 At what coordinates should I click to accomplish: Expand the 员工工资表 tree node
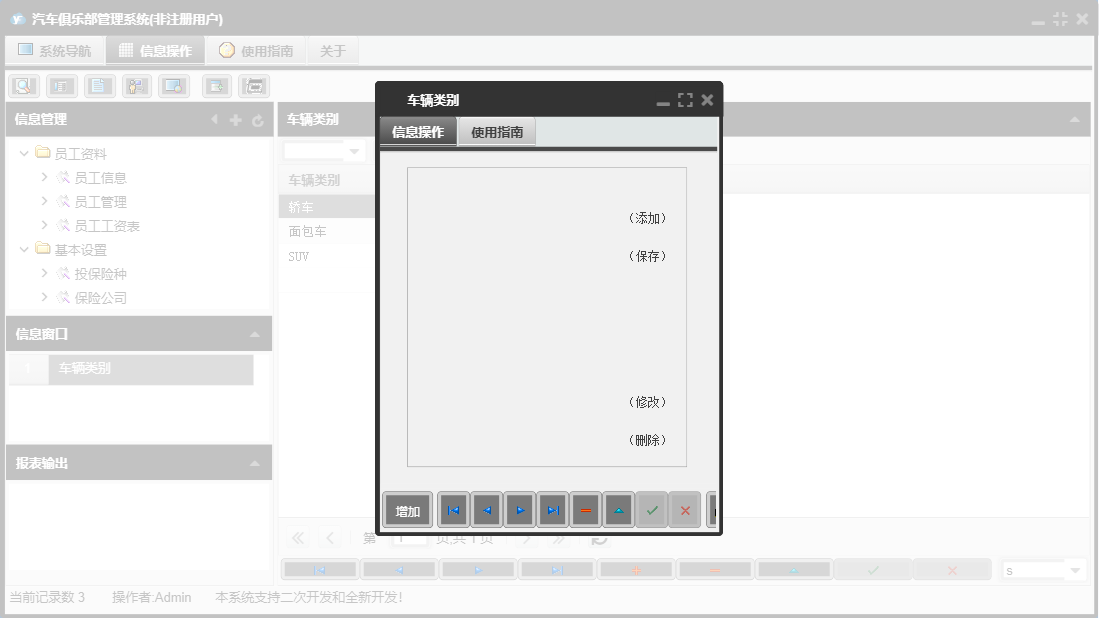pos(44,225)
